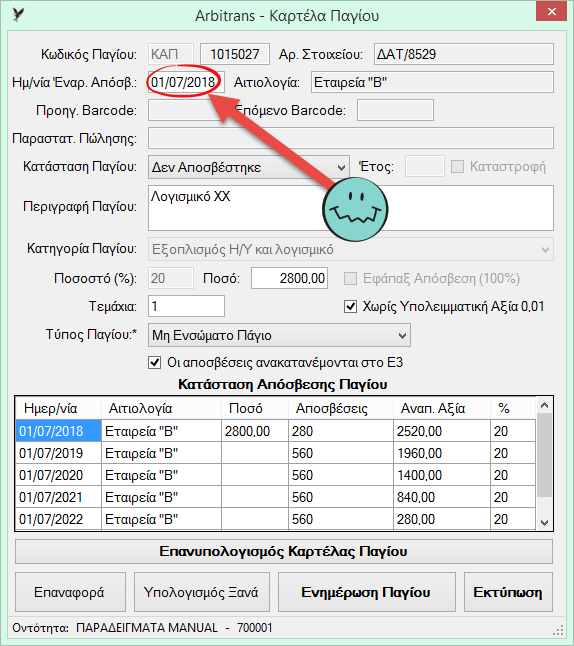Click the Ποσό field showing 2800,00
This screenshot has height=646, width=574.
click(289, 279)
